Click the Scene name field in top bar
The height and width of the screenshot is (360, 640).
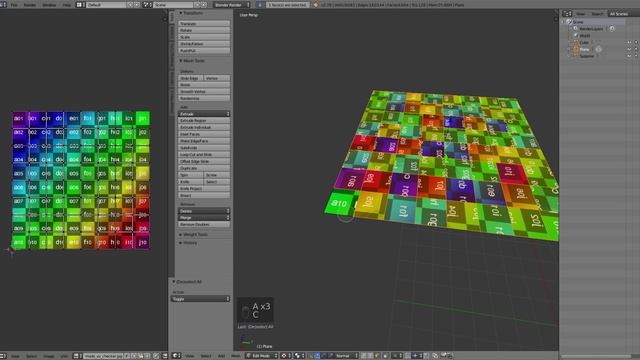173,5
